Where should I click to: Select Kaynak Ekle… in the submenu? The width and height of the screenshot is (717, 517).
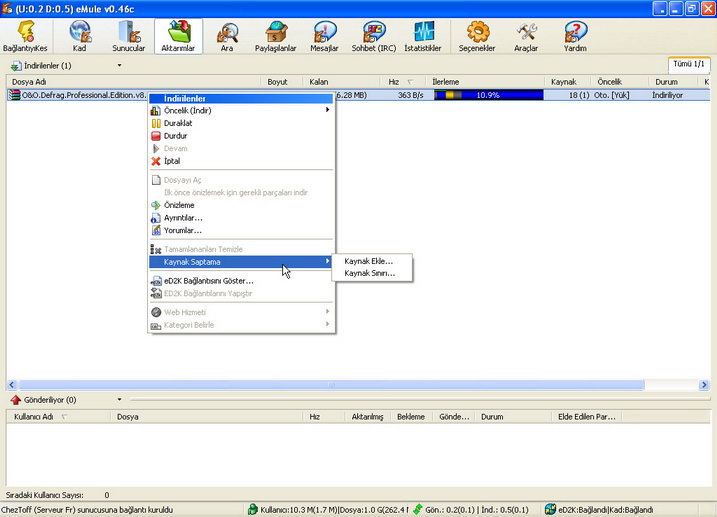pyautogui.click(x=372, y=261)
